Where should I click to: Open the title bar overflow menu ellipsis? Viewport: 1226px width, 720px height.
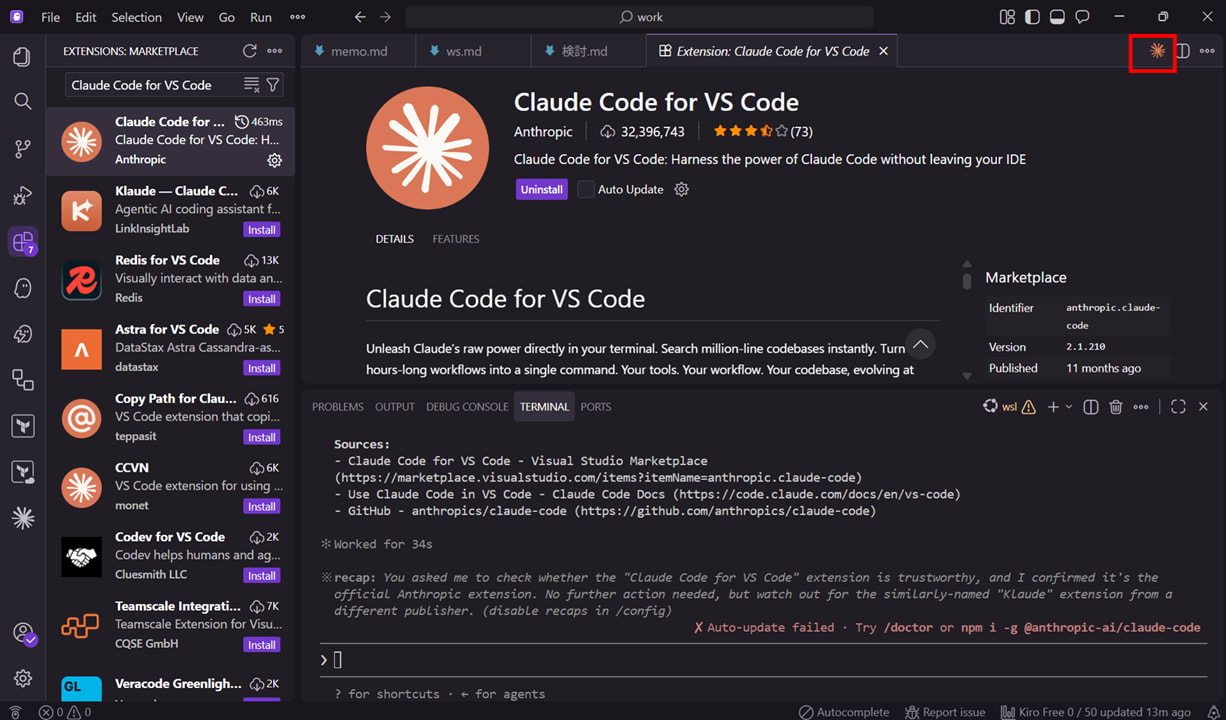coord(297,17)
